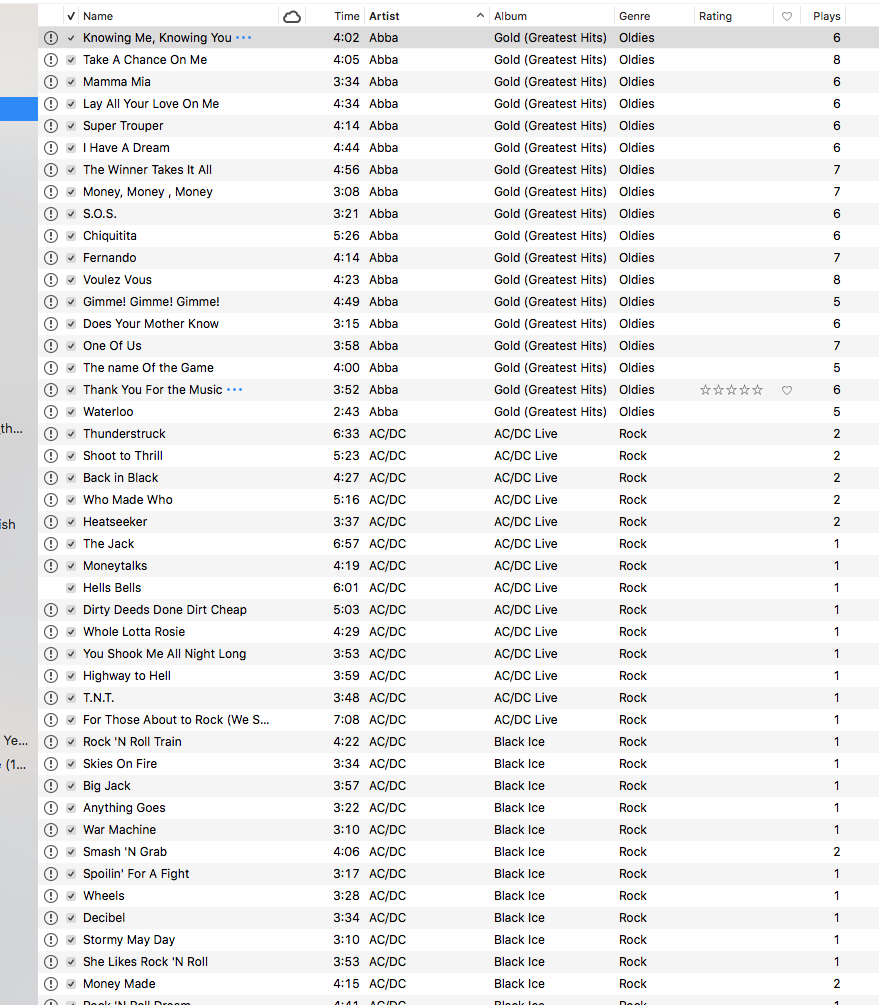Set a rating for Thank You For the Music
This screenshot has height=1005, width=879.
[732, 390]
